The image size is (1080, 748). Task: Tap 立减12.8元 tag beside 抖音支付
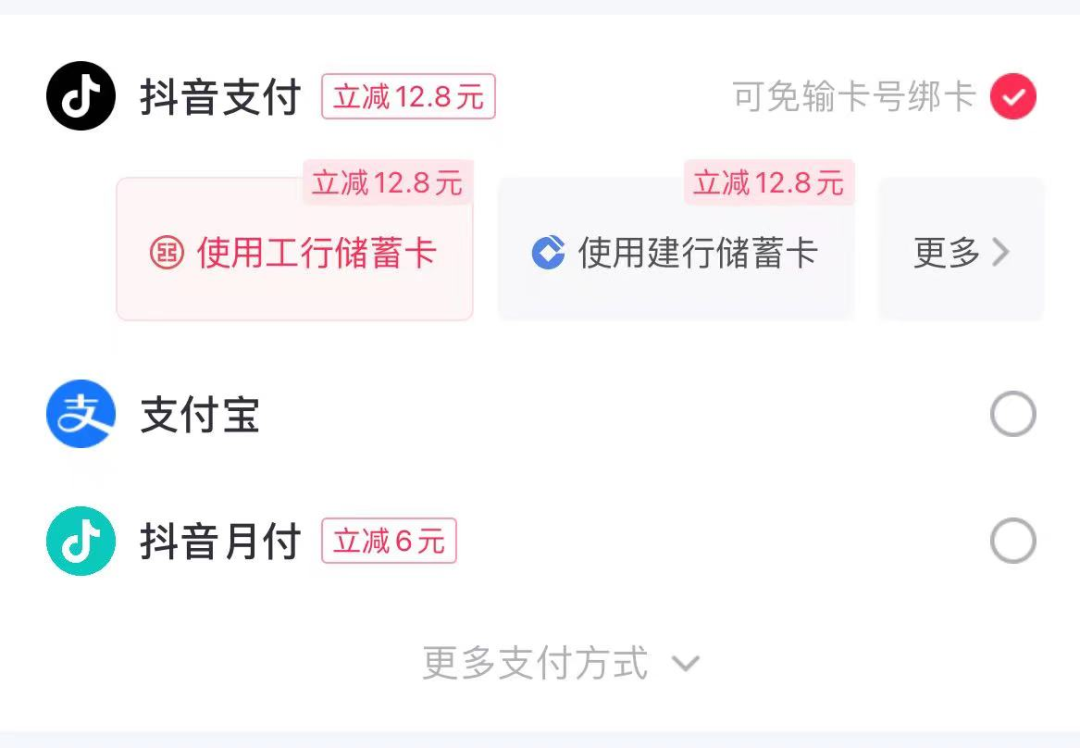click(408, 97)
